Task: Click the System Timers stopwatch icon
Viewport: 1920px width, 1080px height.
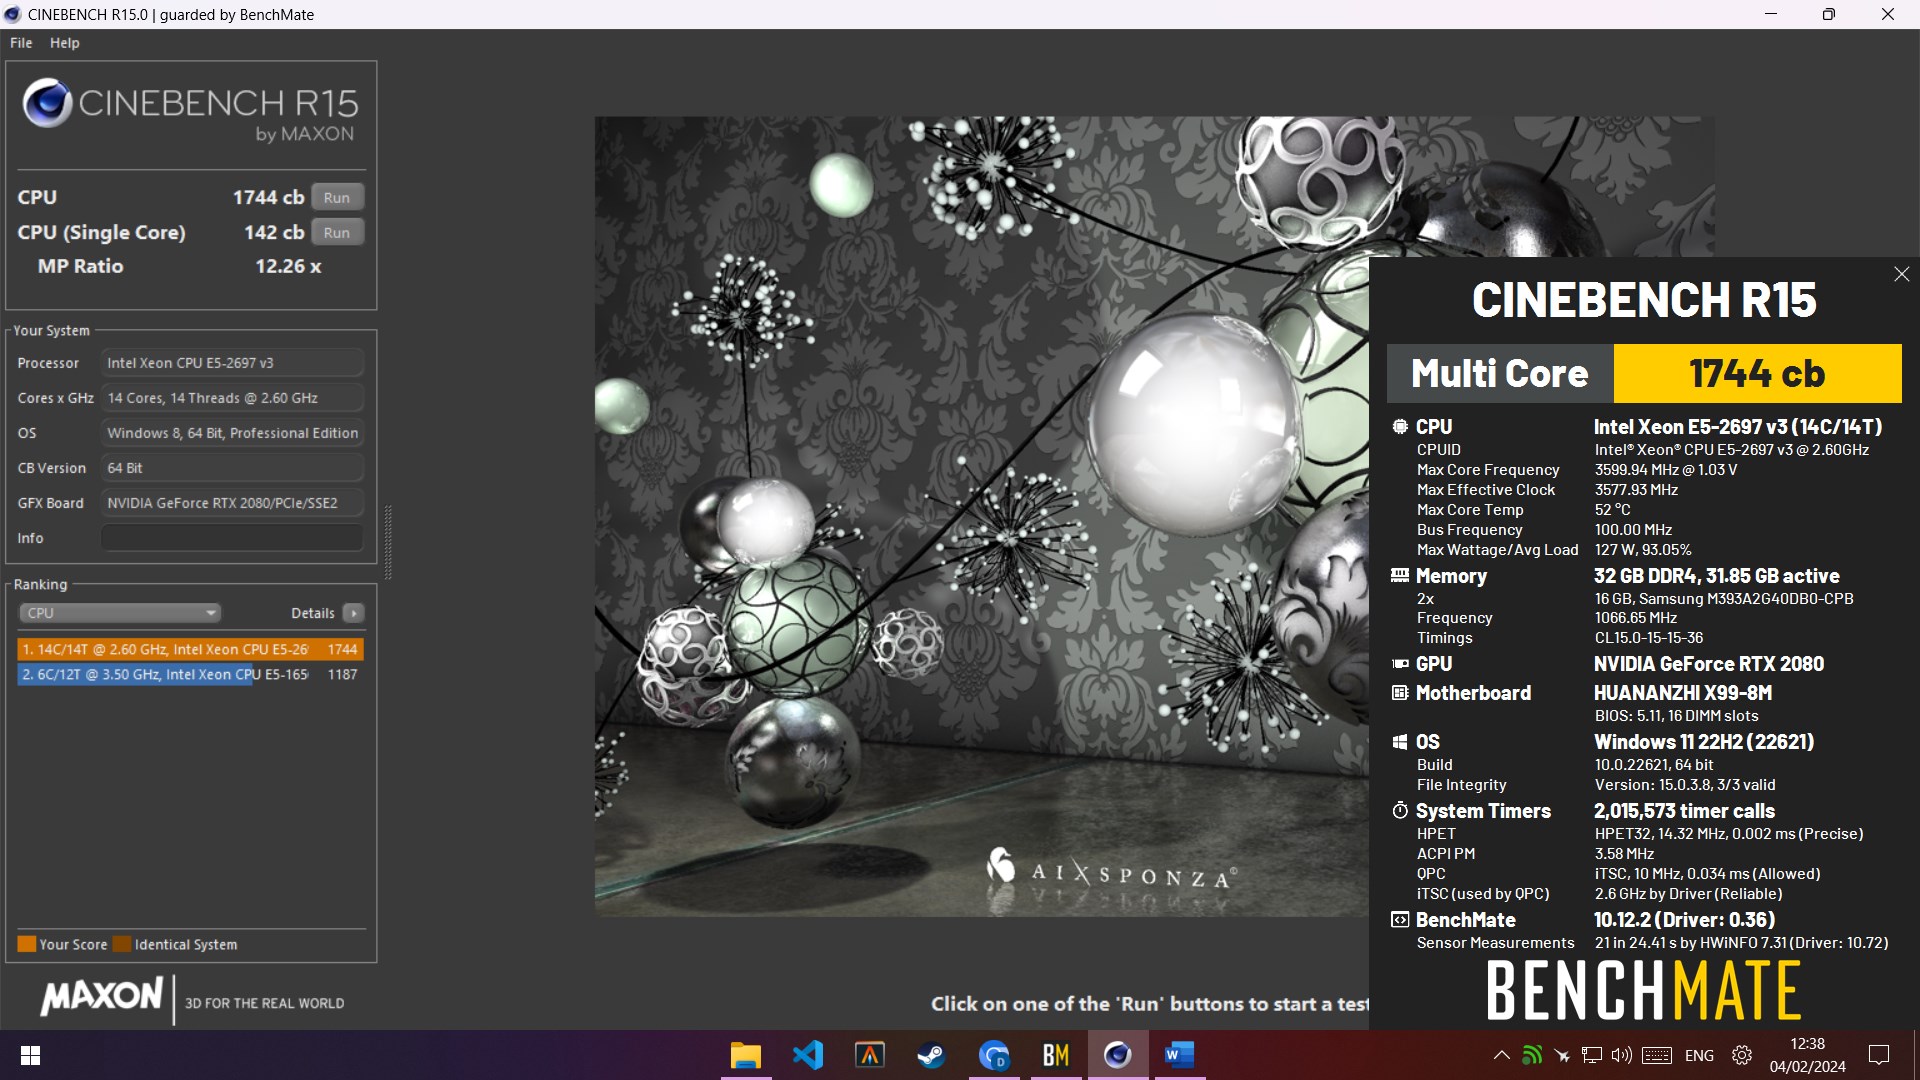Action: click(x=1400, y=811)
